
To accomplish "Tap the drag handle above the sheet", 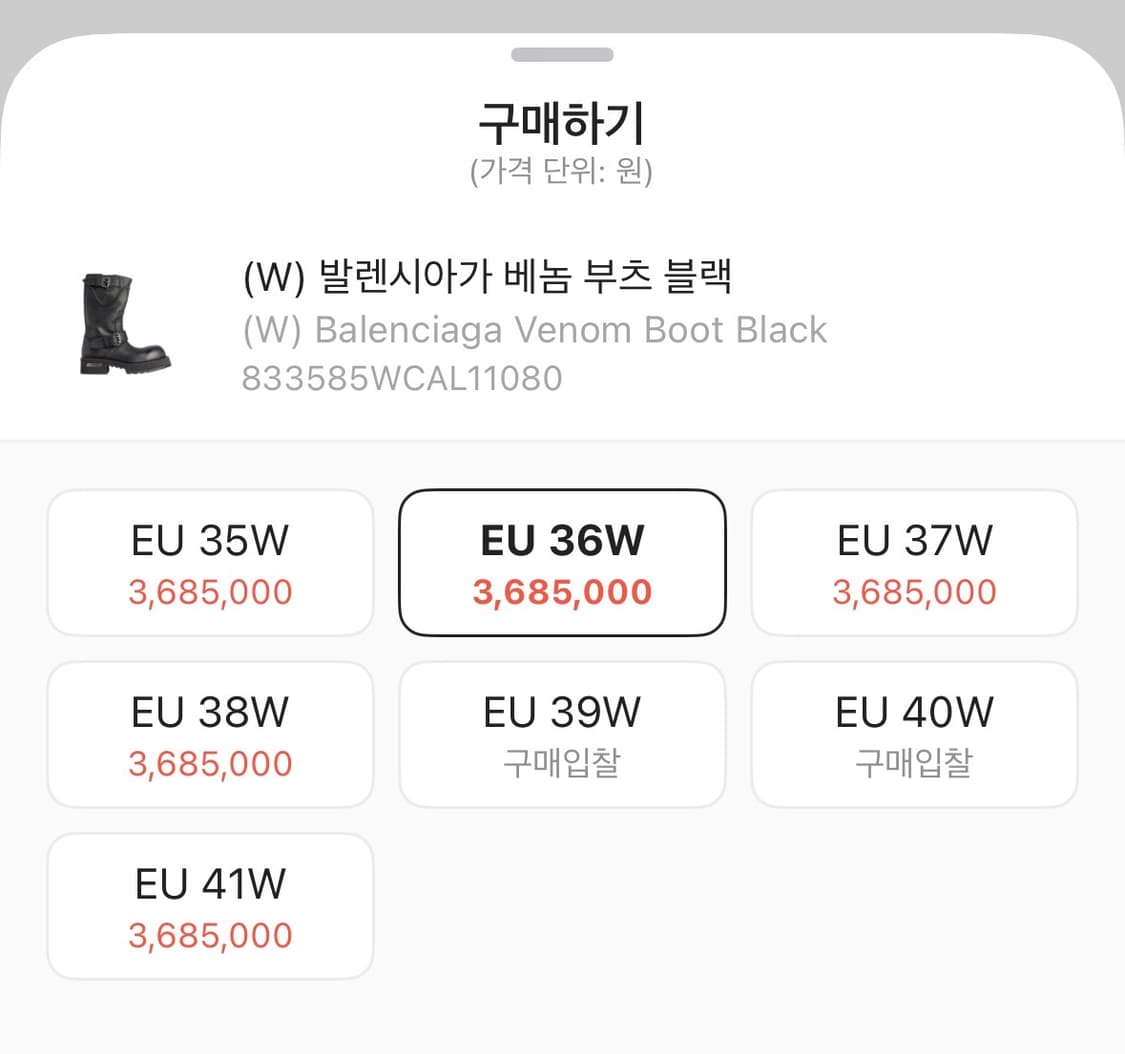I will pos(562,55).
